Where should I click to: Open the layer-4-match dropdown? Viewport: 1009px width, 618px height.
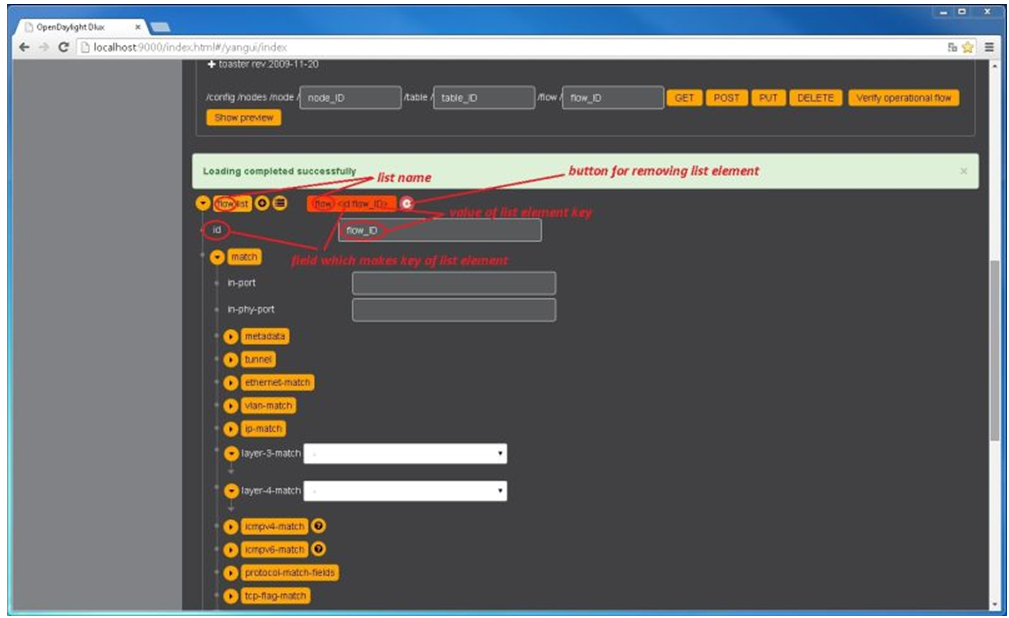[405, 491]
